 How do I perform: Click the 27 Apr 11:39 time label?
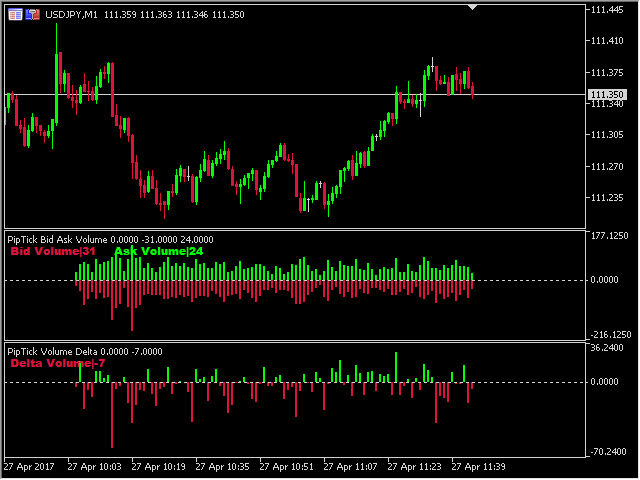point(479,467)
